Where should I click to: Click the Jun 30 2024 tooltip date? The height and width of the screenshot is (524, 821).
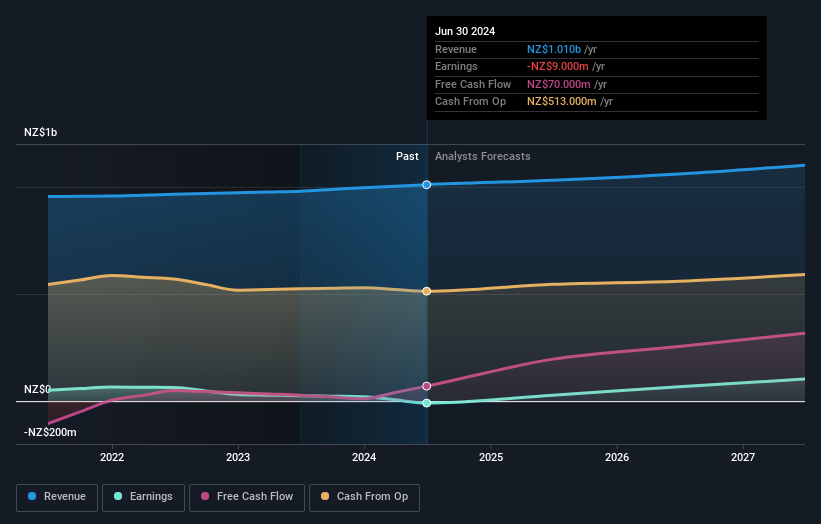pyautogui.click(x=465, y=31)
